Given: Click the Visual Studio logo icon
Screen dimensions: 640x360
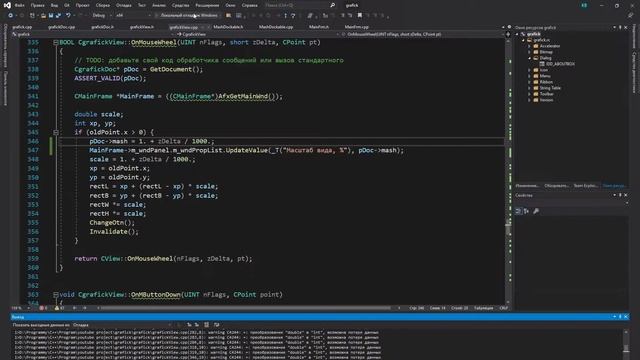Looking at the screenshot, I should pyautogui.click(x=7, y=5).
